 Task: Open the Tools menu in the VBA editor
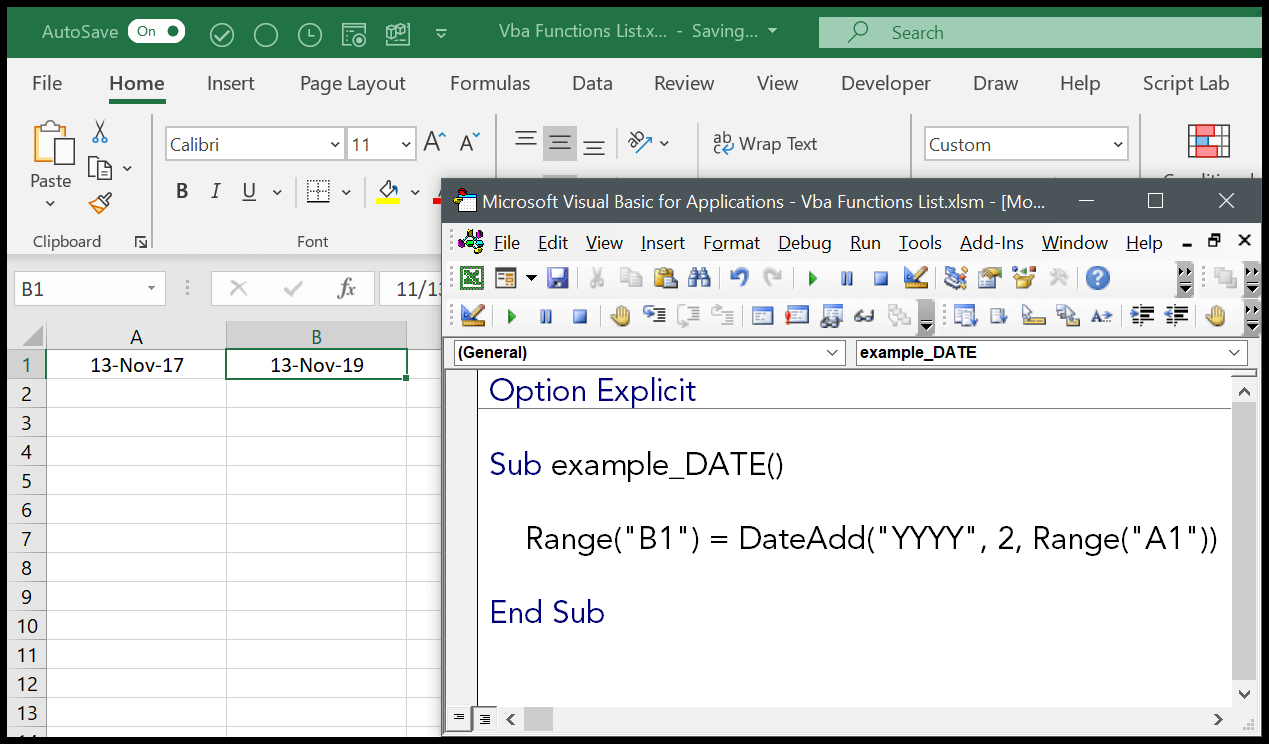click(919, 242)
